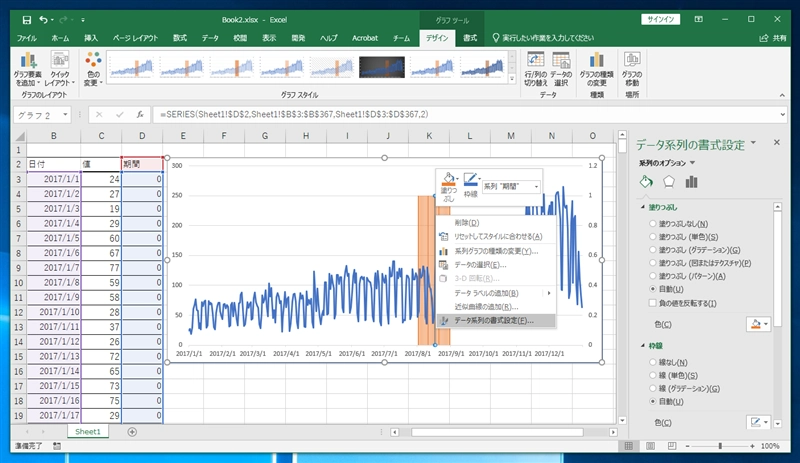
Task: Click the formula bar confirm checkmark icon
Action: (119, 115)
